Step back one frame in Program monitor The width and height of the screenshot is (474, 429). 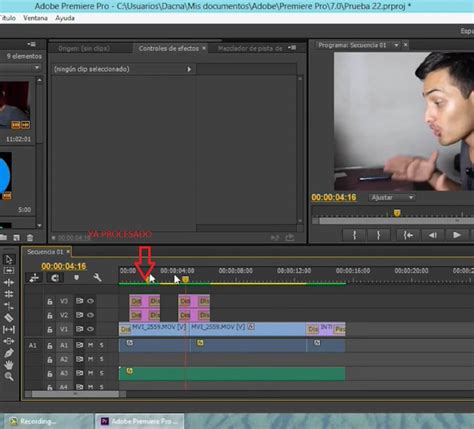coord(432,235)
